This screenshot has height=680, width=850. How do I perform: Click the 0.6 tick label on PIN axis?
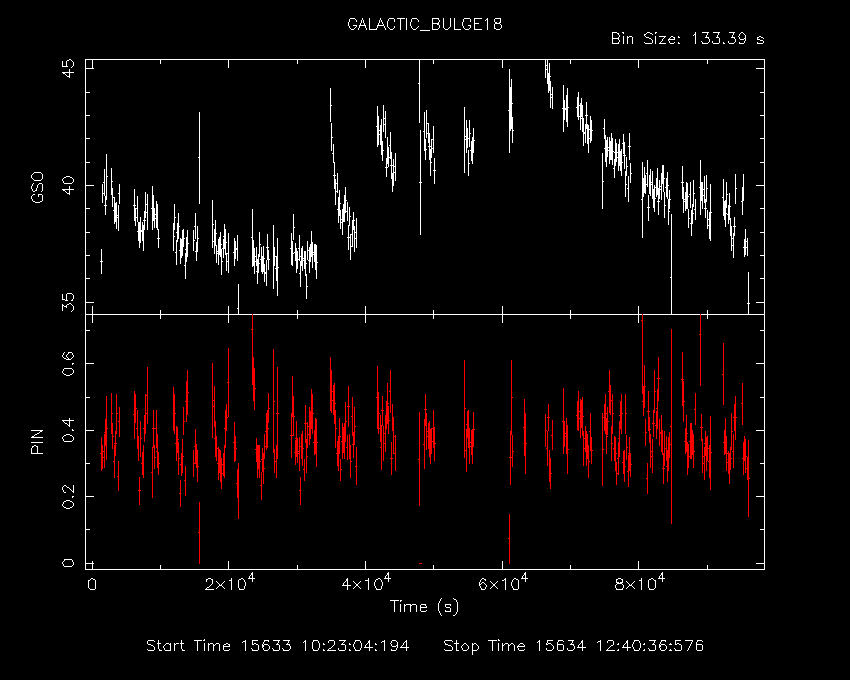pos(69,363)
